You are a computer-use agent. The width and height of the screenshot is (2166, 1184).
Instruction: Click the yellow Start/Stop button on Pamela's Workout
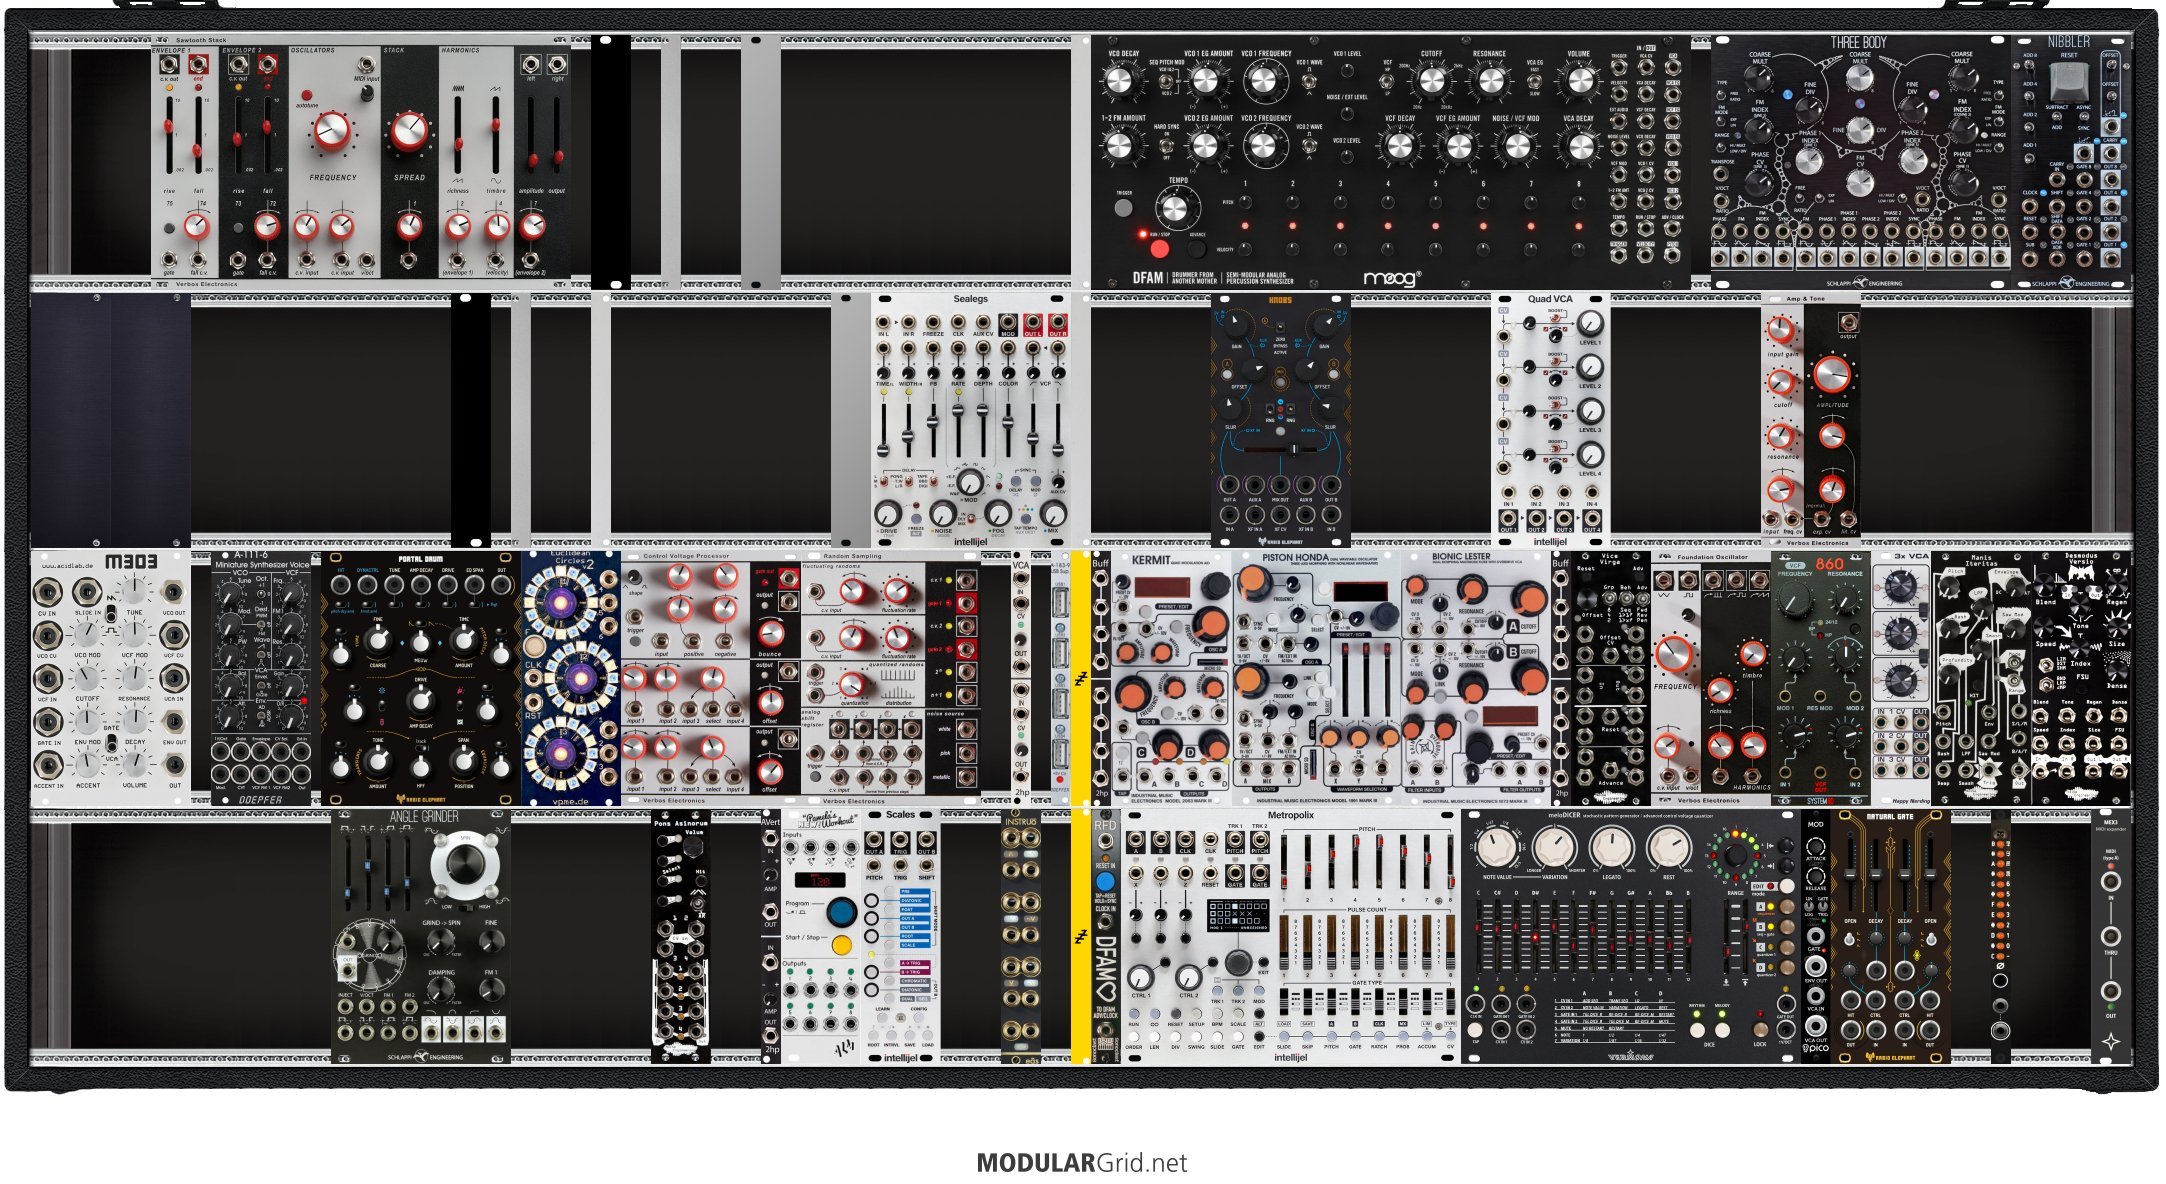click(842, 945)
